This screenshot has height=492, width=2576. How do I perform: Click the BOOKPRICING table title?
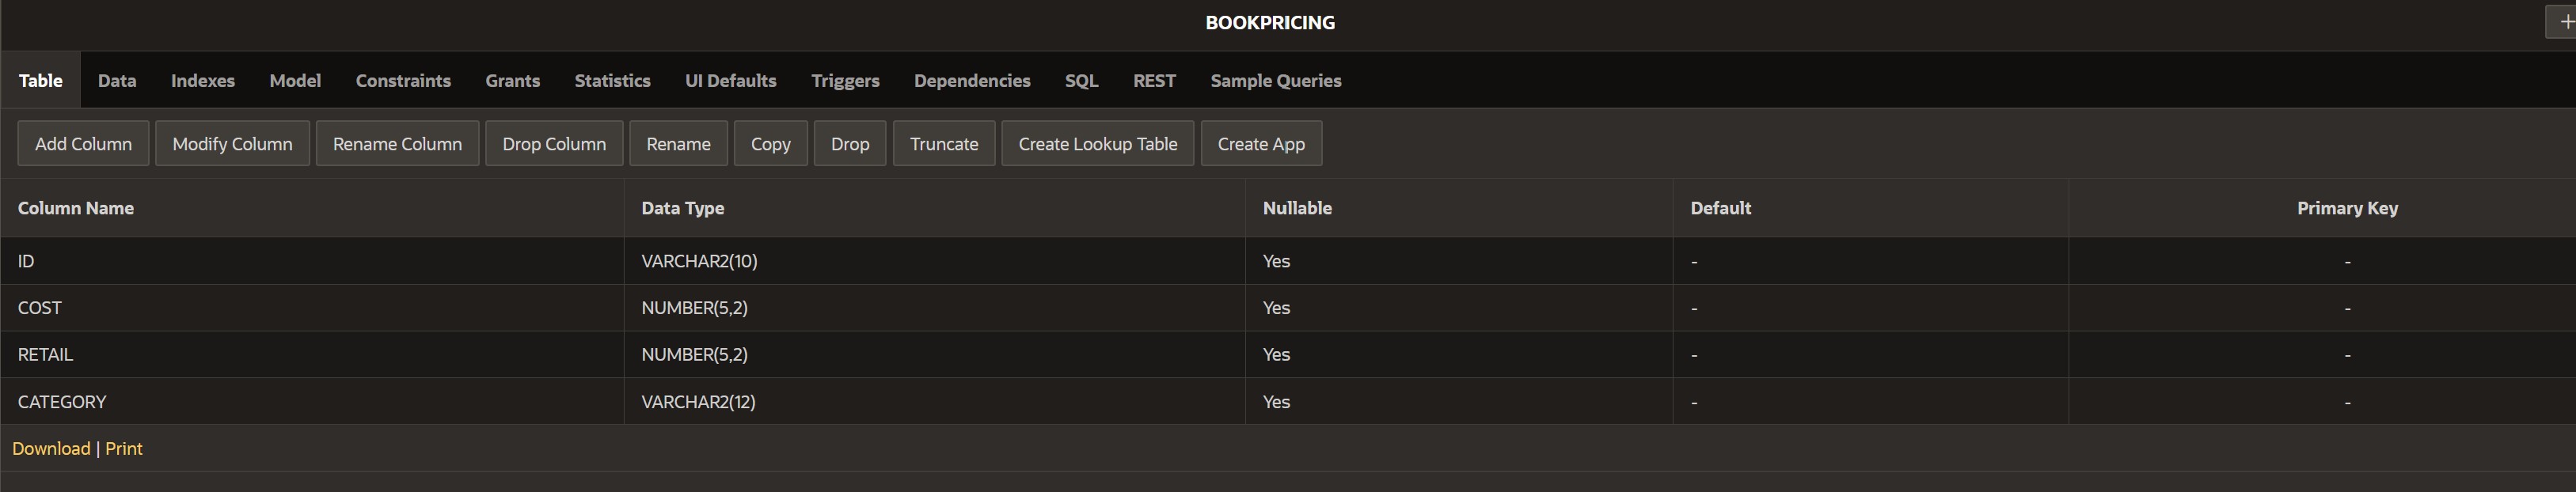(1270, 23)
